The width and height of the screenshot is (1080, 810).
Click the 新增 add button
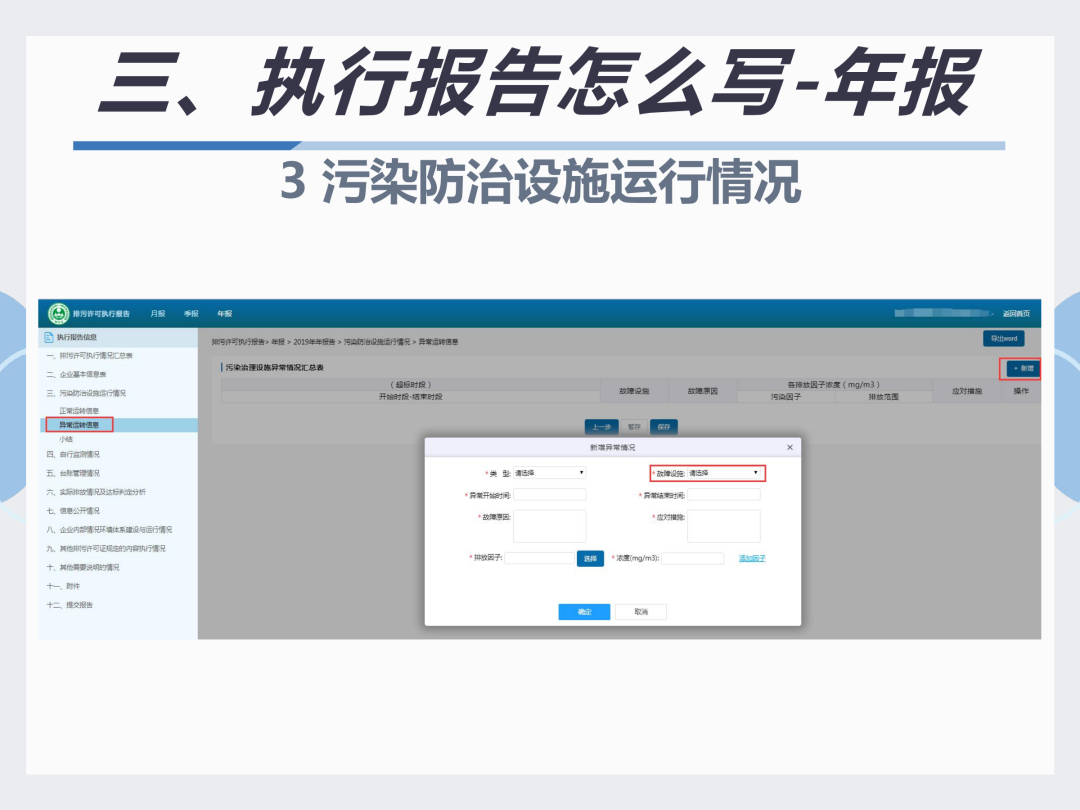1023,368
